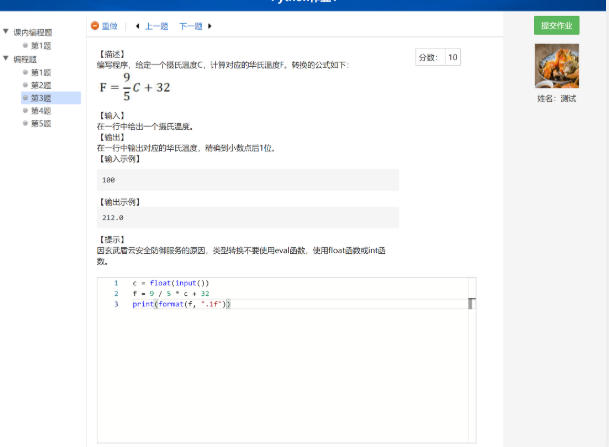Click the code editor minimap scroll marker

coord(471,303)
